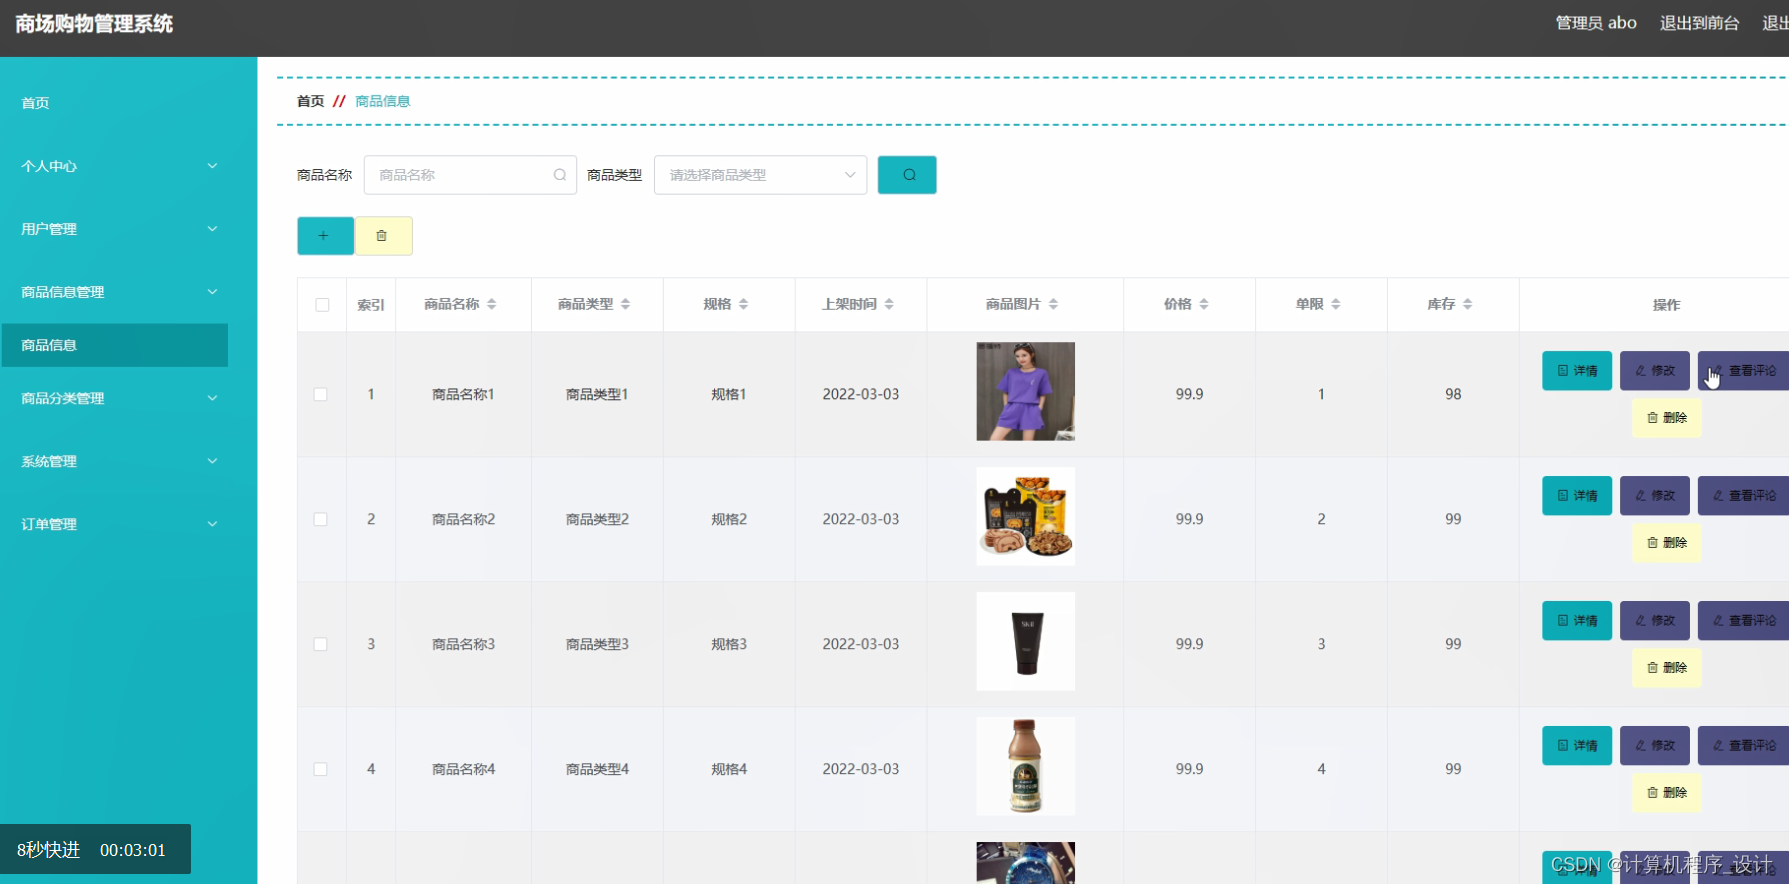Sort by 商品名称 column arrows
The image size is (1789, 884).
tap(491, 304)
